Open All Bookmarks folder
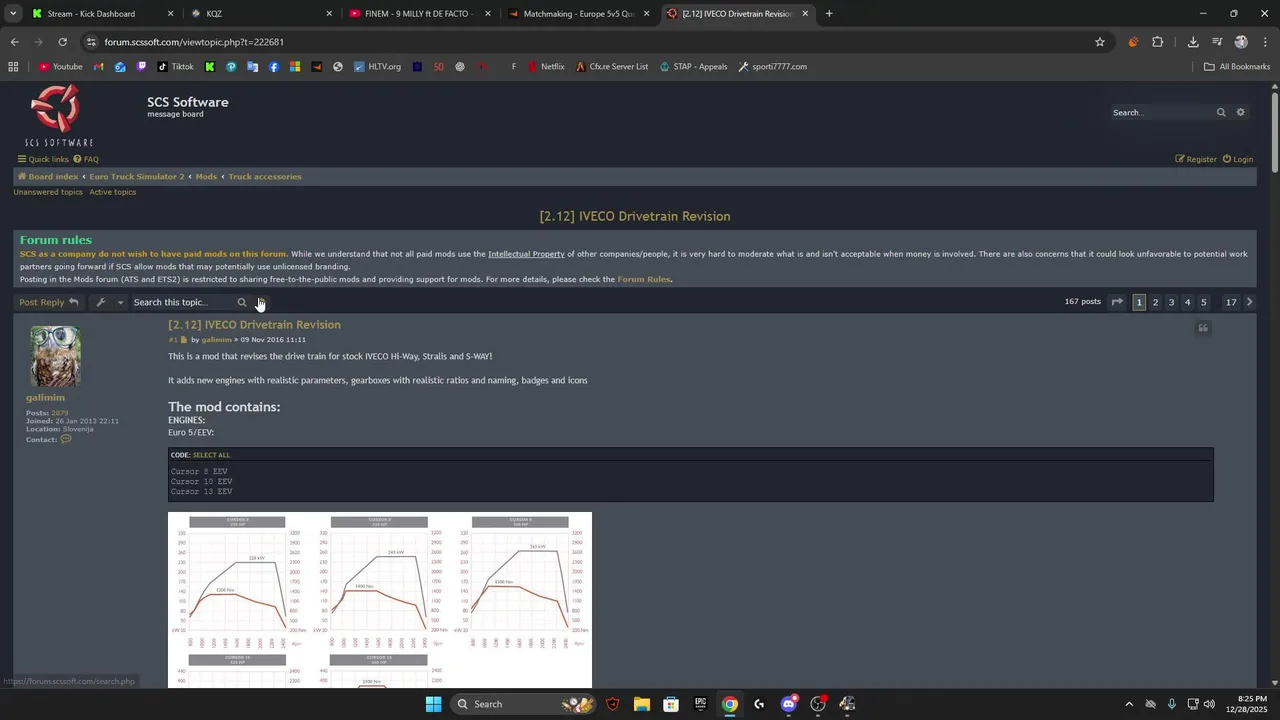 click(1237, 67)
